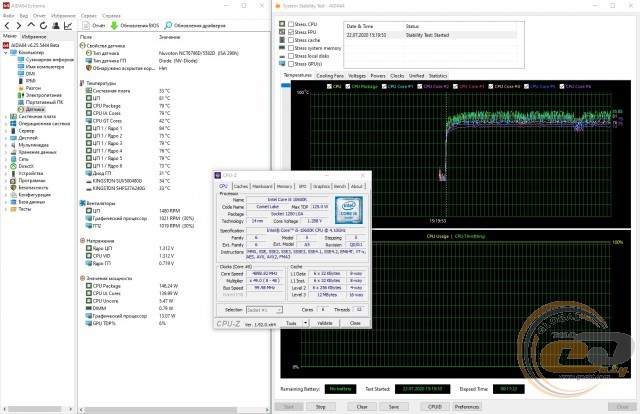Open the user icon in AIDA64 toolbar
The width and height of the screenshot is (640, 414).
coord(56,26)
